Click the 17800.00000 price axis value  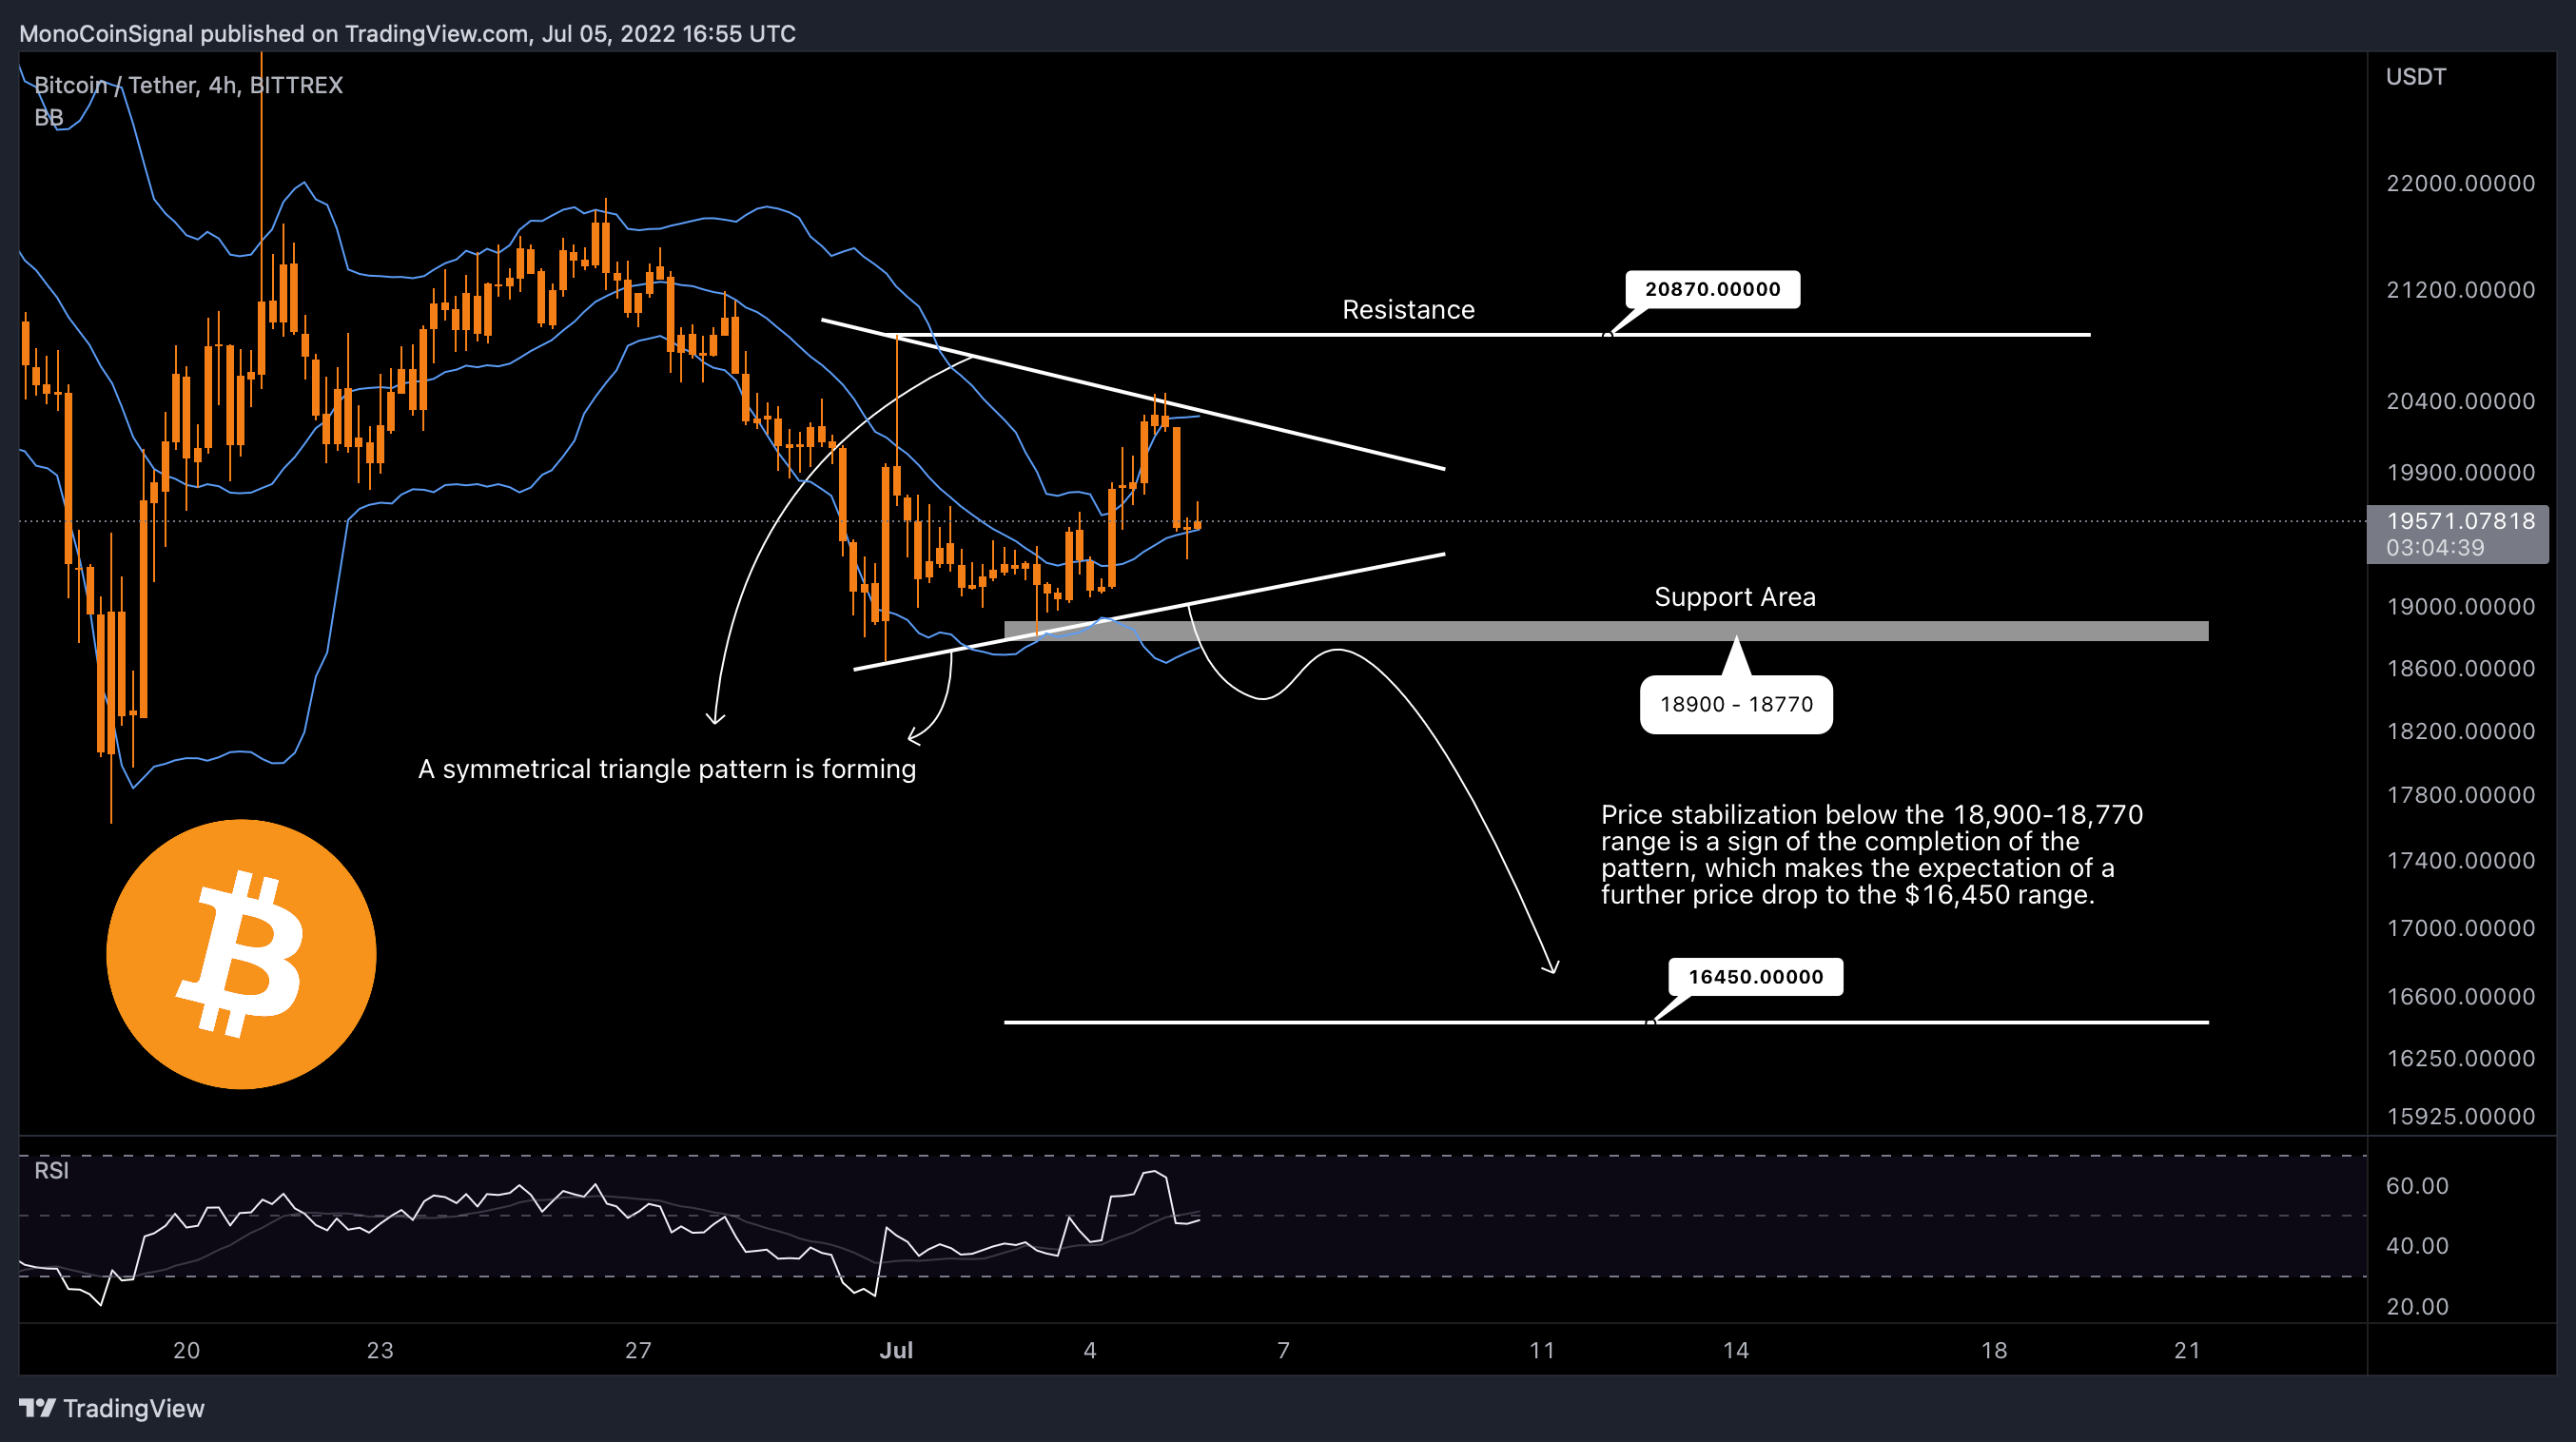(2460, 795)
